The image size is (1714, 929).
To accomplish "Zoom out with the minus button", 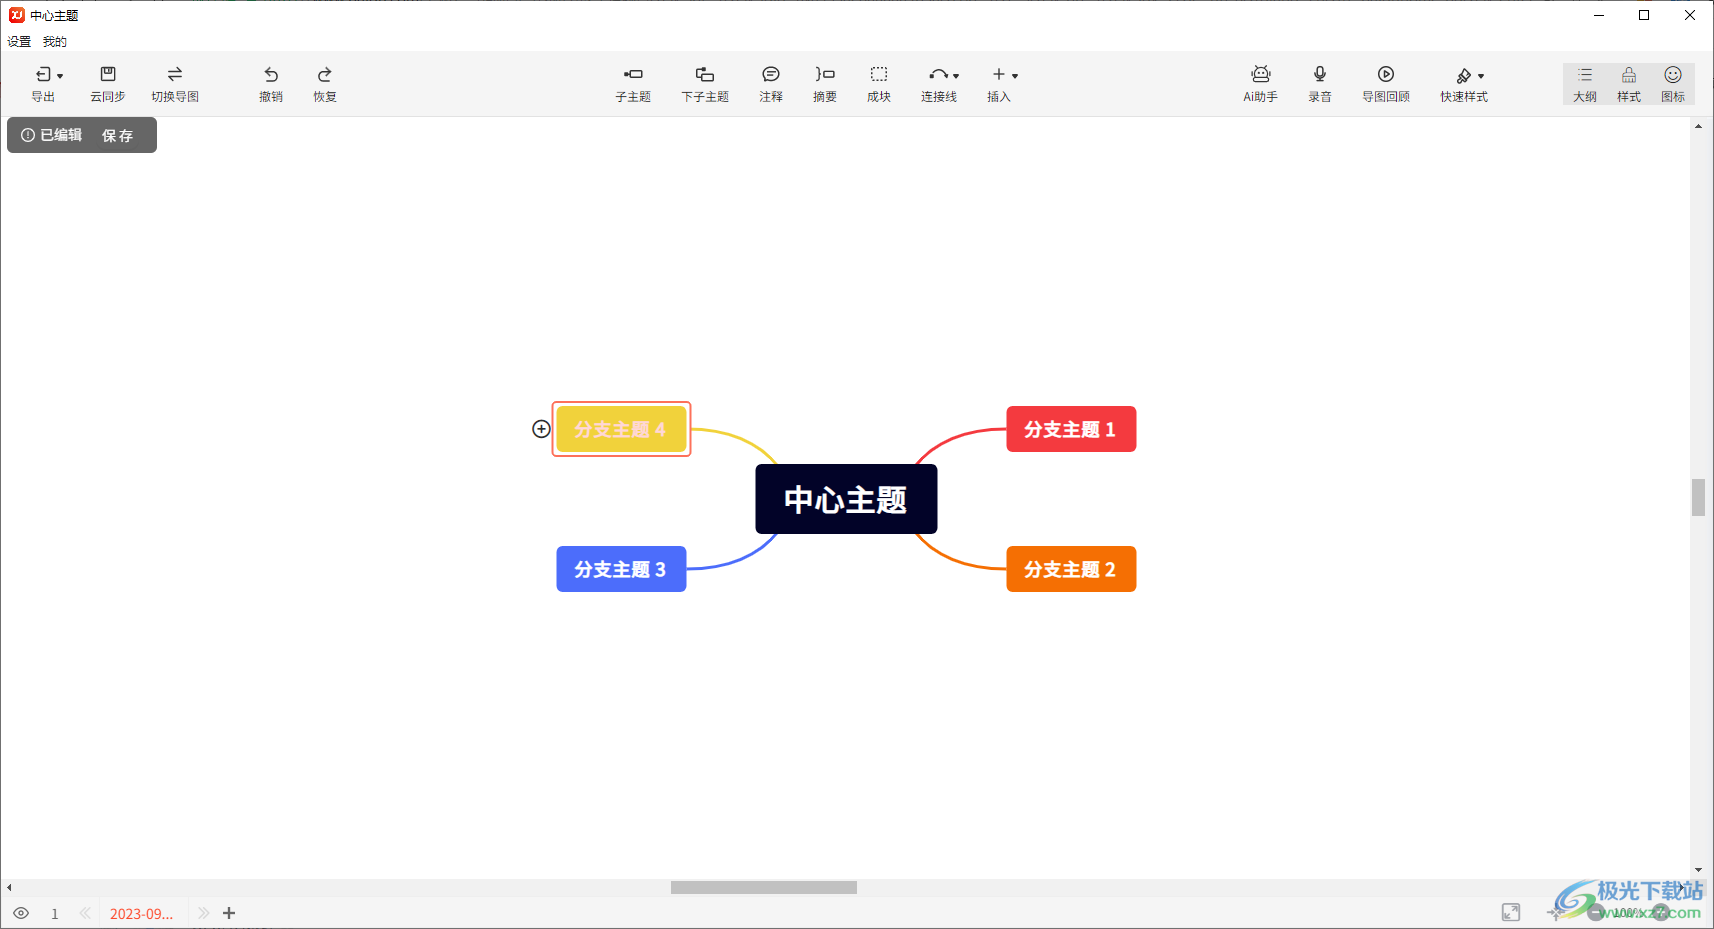I will click(x=1596, y=912).
